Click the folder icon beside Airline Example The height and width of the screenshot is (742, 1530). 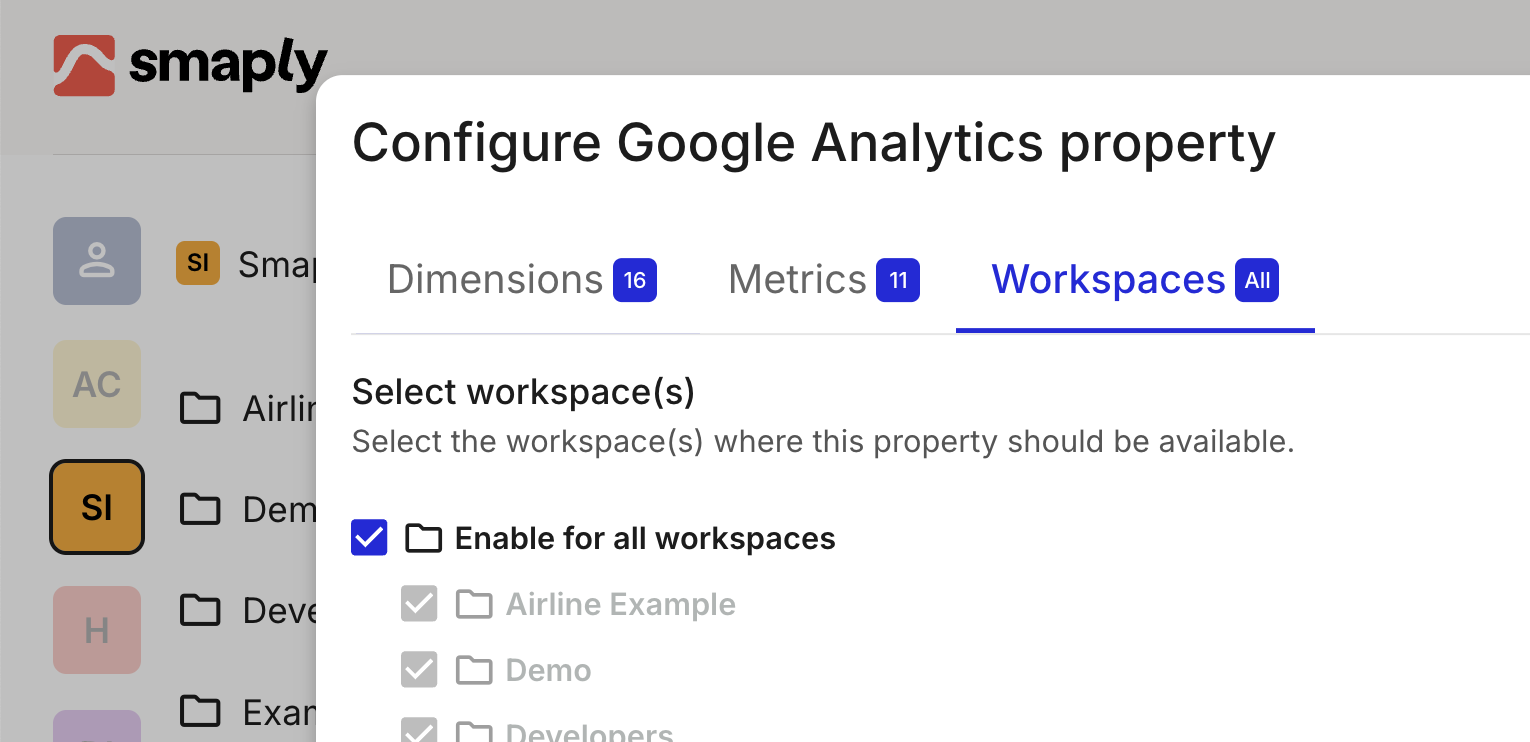pyautogui.click(x=474, y=605)
